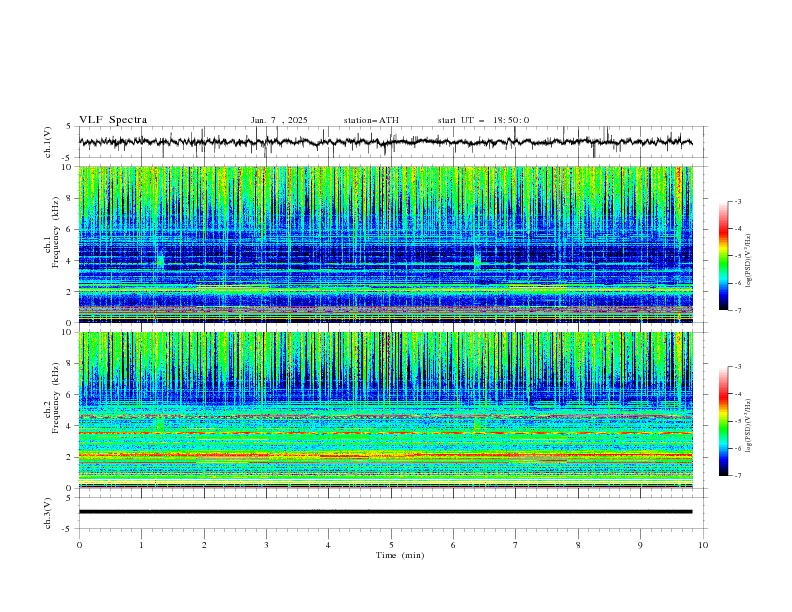Click the "station=ATH" header label
The width and height of the screenshot is (792, 612).
(x=371, y=120)
